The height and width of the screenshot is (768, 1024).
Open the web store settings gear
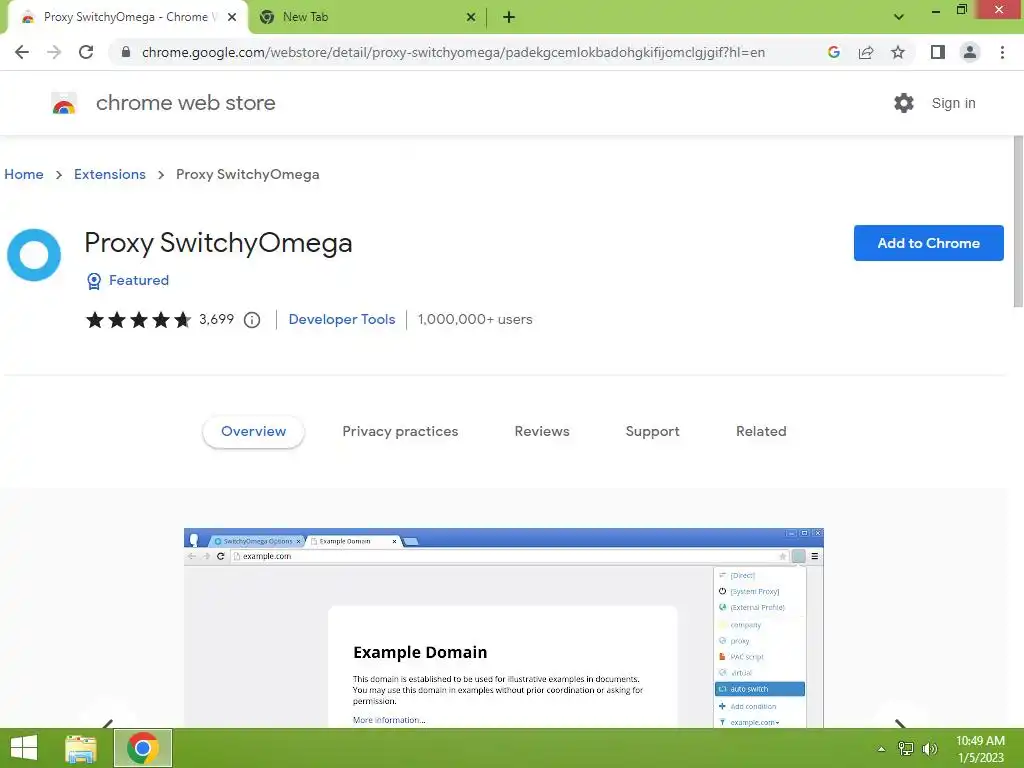coord(904,103)
